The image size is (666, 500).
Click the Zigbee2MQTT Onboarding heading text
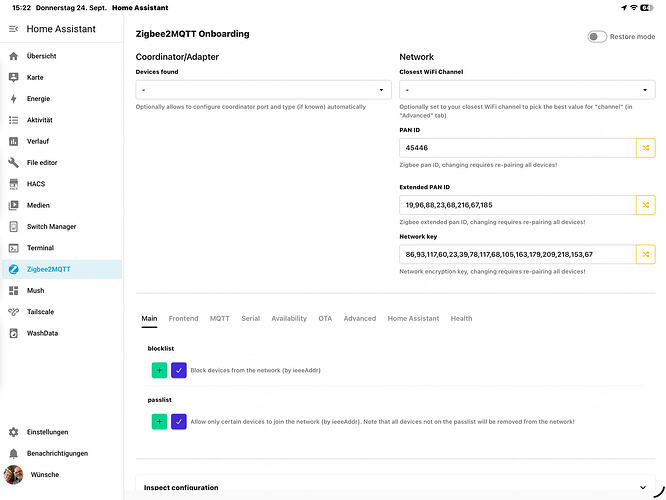pos(192,34)
